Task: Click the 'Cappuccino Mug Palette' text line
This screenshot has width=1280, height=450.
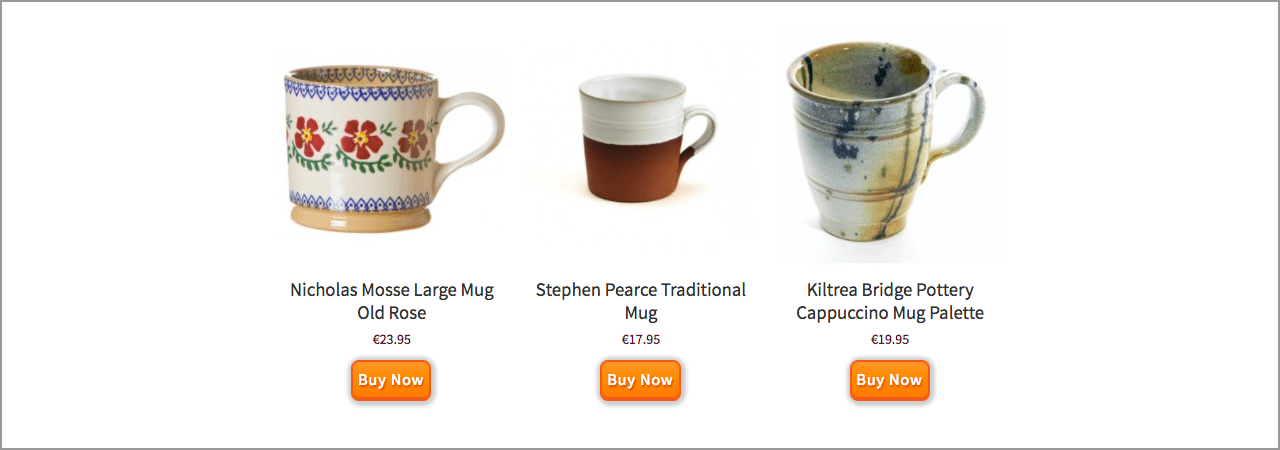Action: point(890,313)
